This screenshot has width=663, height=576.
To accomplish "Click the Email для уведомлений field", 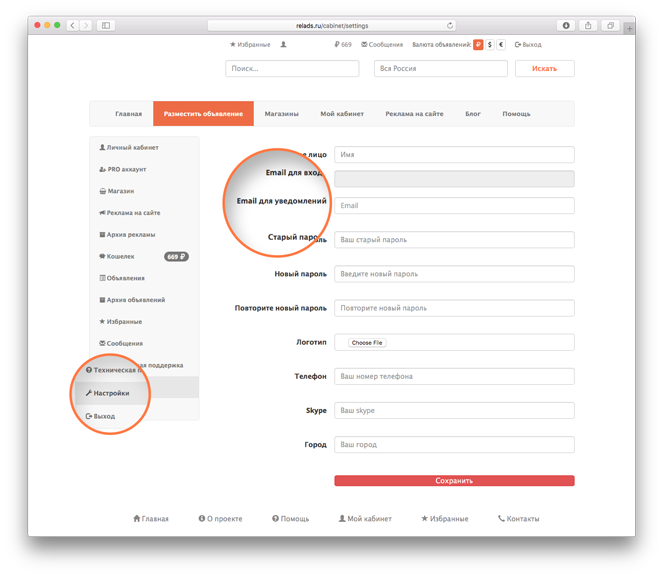I will point(454,206).
